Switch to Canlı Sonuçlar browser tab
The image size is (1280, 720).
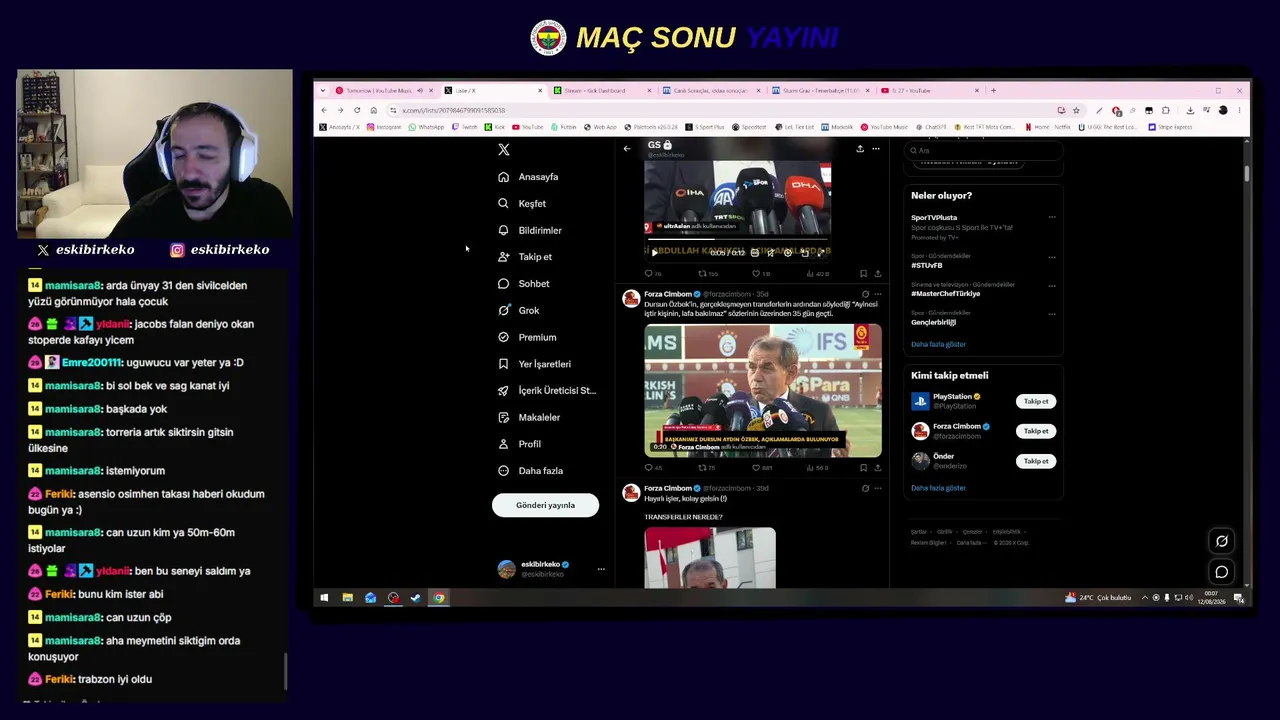[712, 91]
